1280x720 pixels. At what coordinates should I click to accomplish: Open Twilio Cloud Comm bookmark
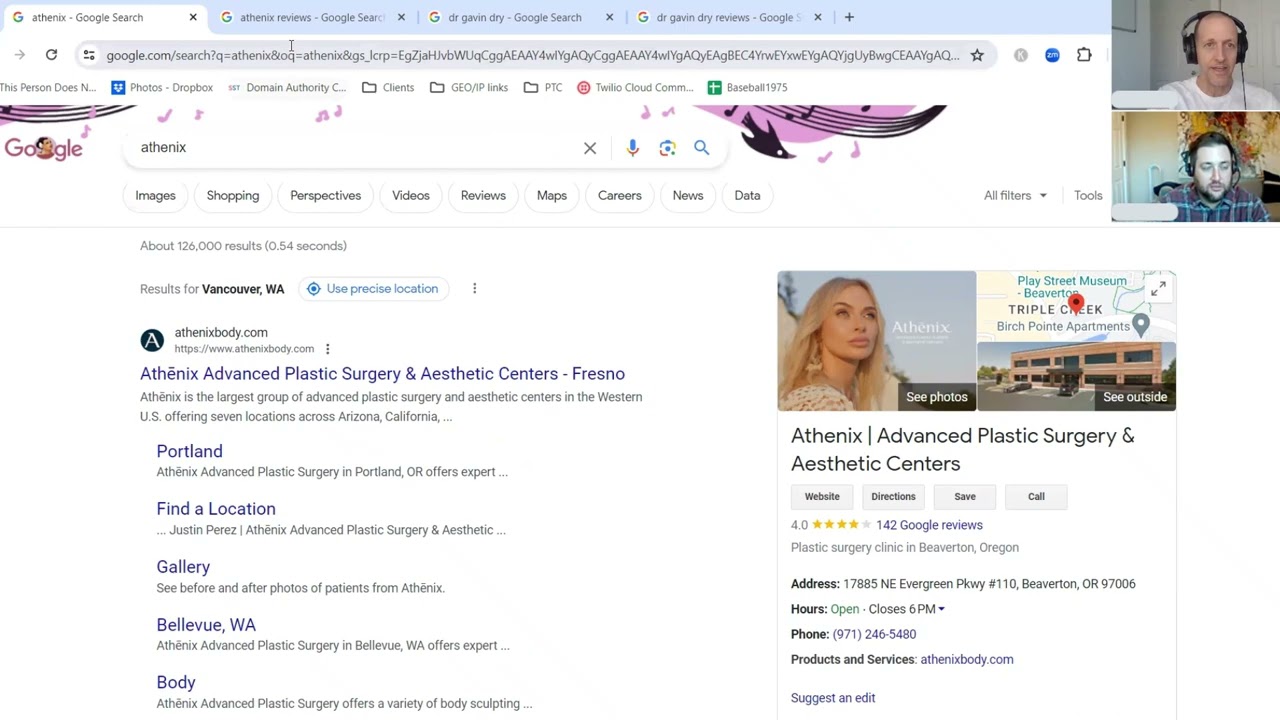[635, 87]
